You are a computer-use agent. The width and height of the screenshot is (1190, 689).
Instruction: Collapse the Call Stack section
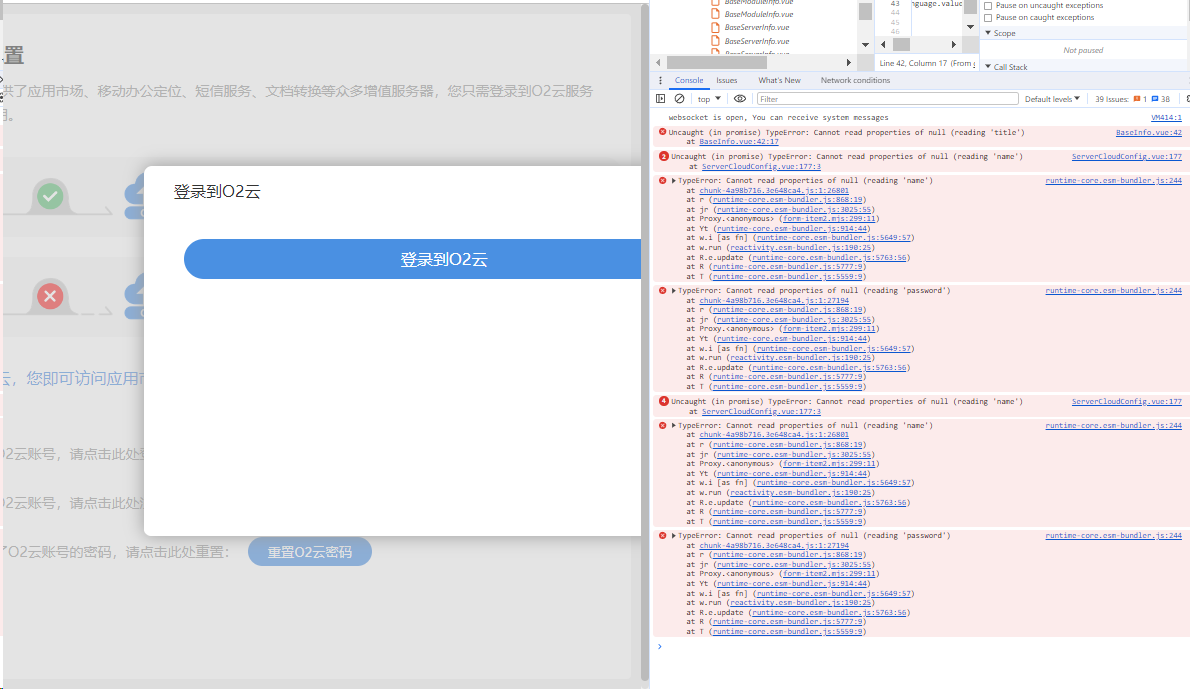pyautogui.click(x=988, y=67)
